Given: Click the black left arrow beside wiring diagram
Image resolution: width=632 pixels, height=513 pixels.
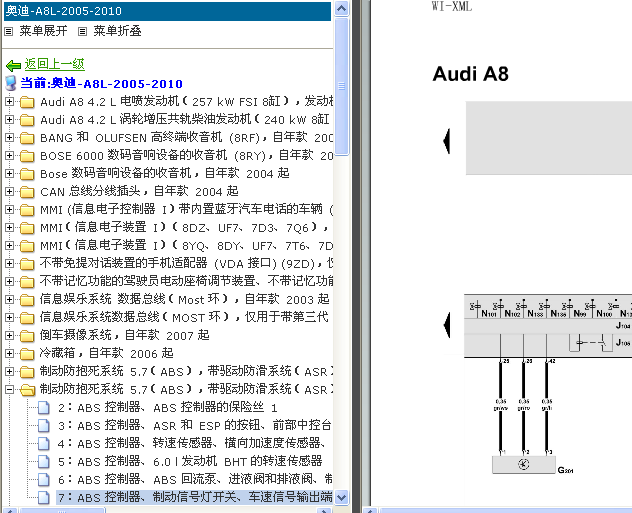Looking at the screenshot, I should click(x=447, y=325).
